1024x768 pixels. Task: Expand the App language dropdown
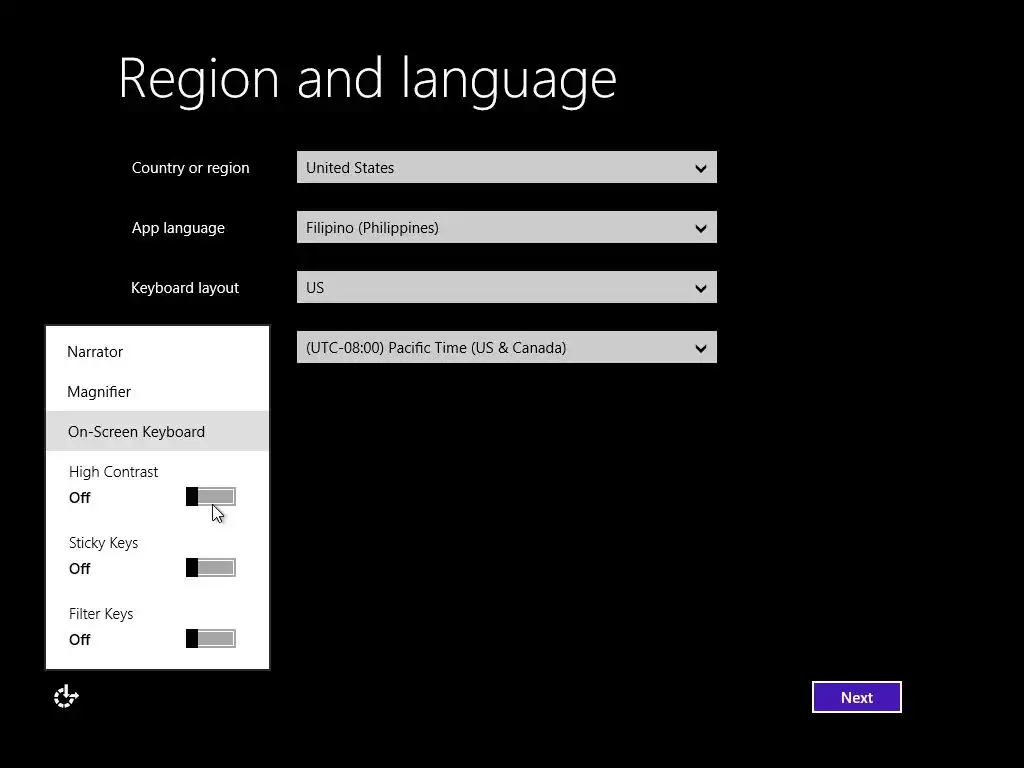coord(507,227)
